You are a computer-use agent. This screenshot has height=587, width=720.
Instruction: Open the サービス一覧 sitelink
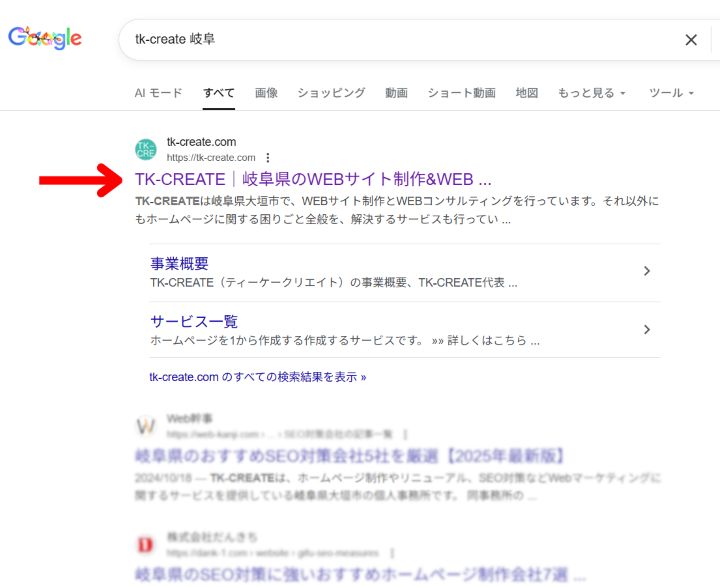coord(194,321)
